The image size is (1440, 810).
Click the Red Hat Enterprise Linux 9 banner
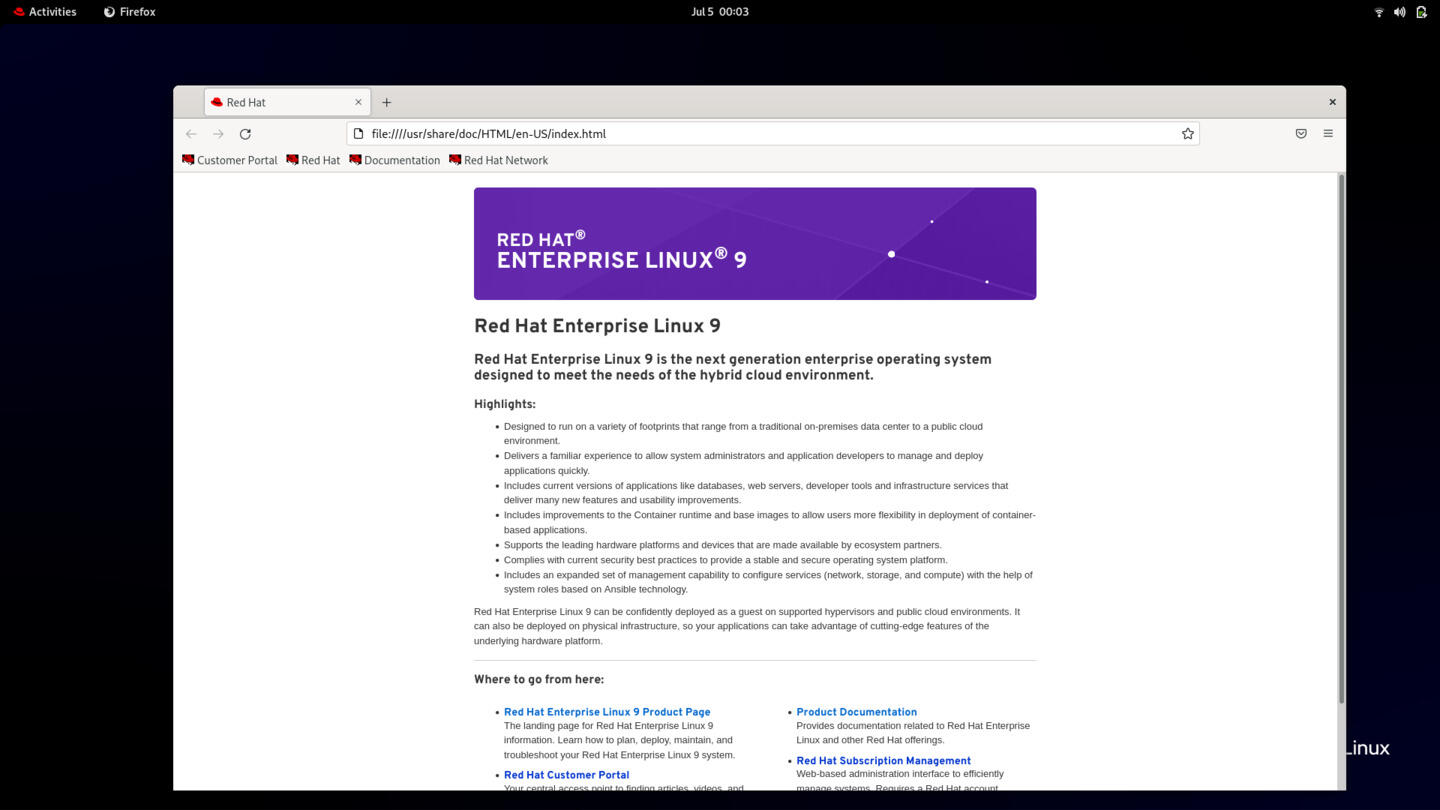click(x=755, y=244)
